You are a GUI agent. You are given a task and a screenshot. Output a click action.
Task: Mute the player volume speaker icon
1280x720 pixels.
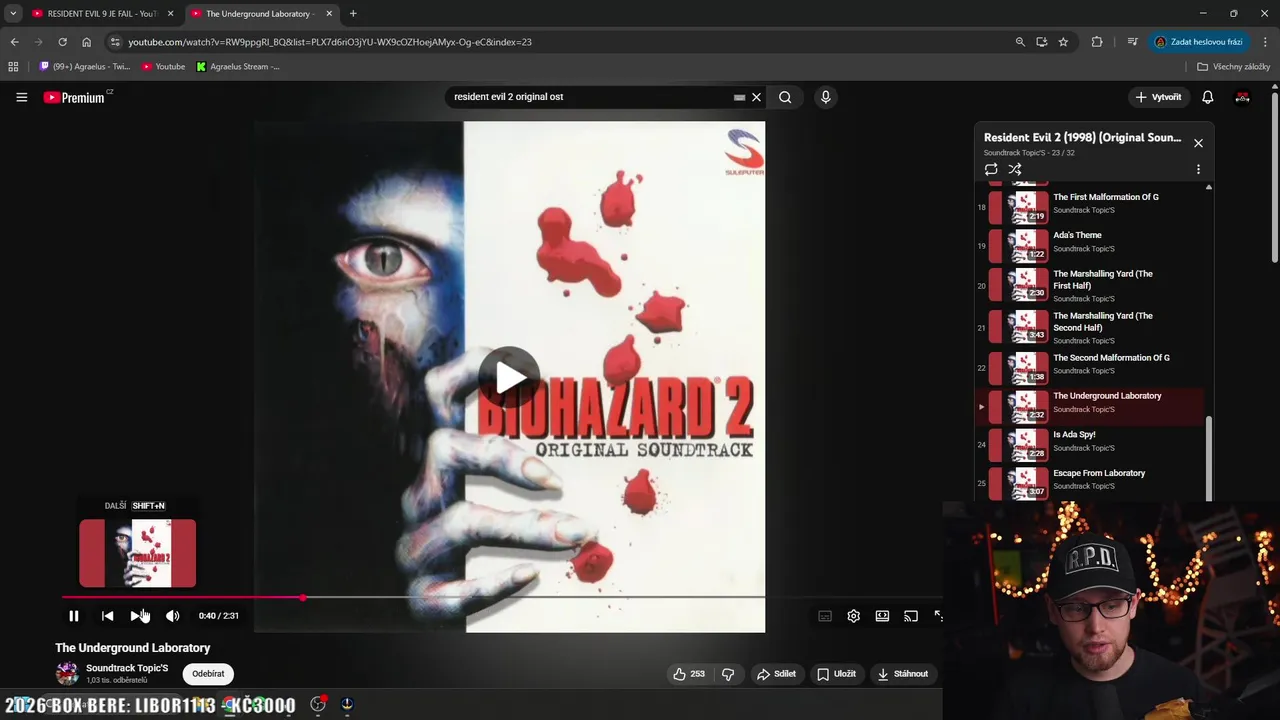pyautogui.click(x=172, y=616)
